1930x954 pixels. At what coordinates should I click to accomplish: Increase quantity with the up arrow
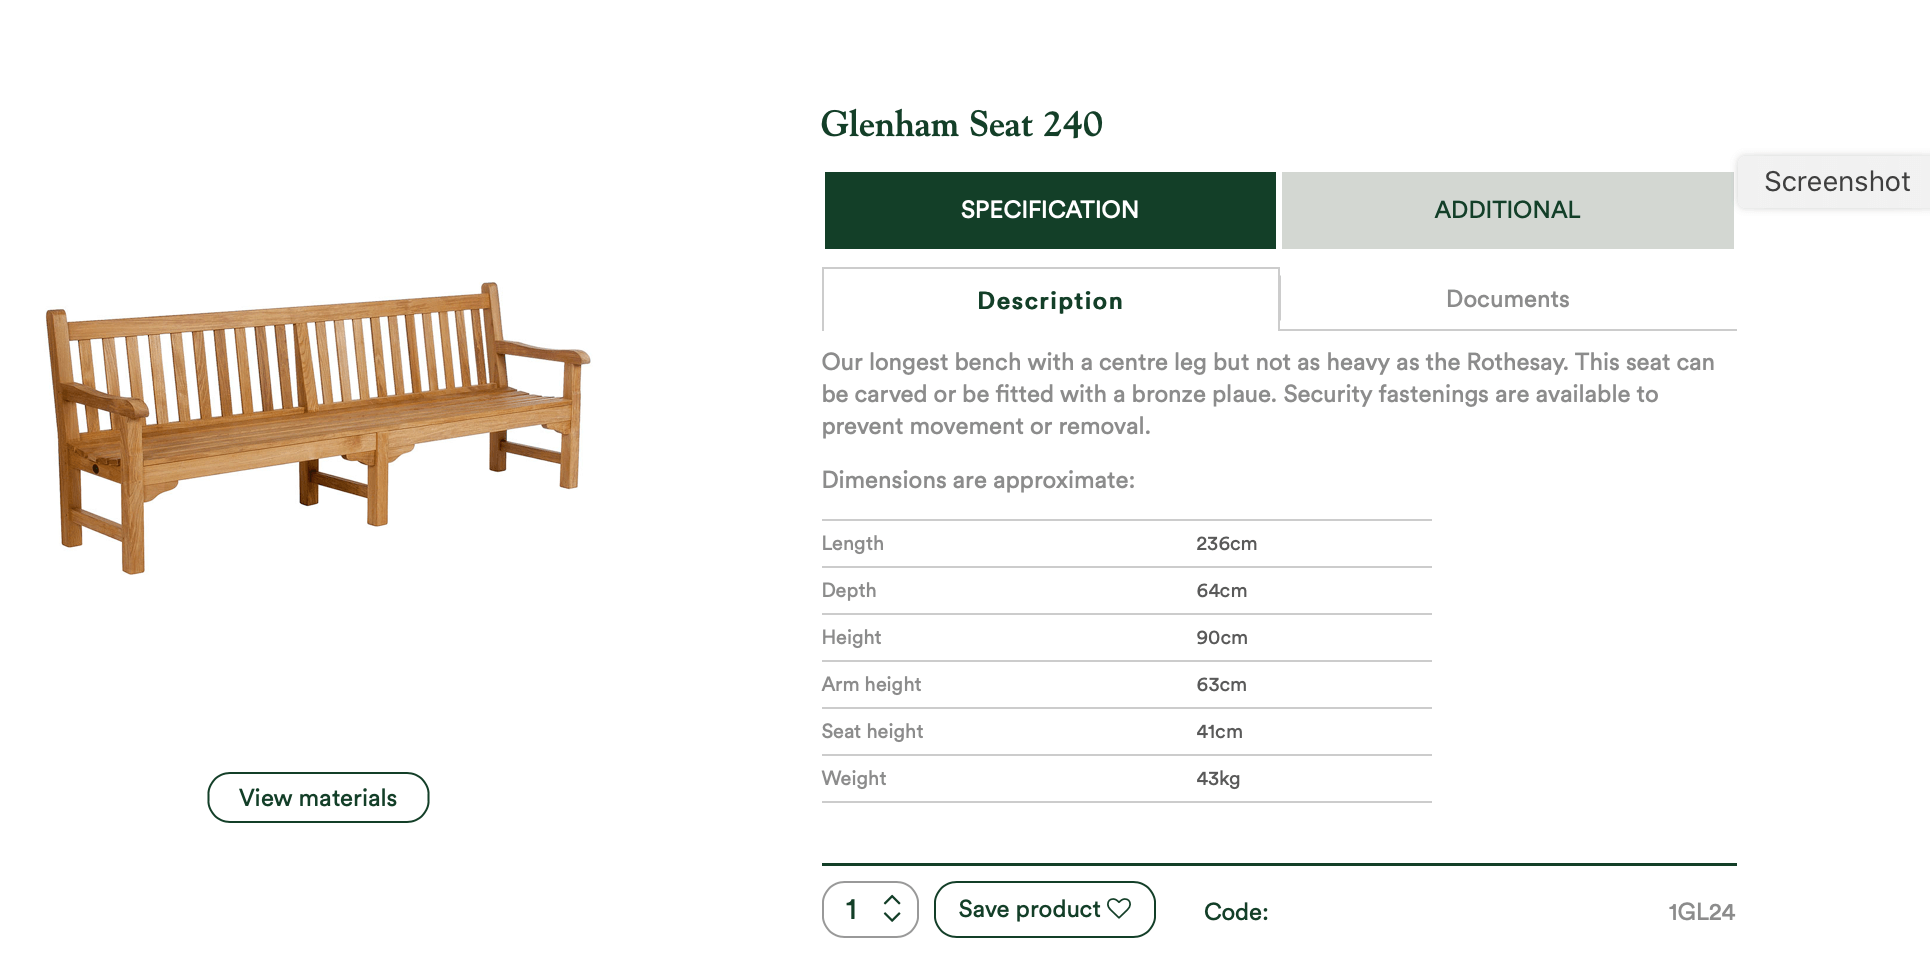[x=892, y=900]
